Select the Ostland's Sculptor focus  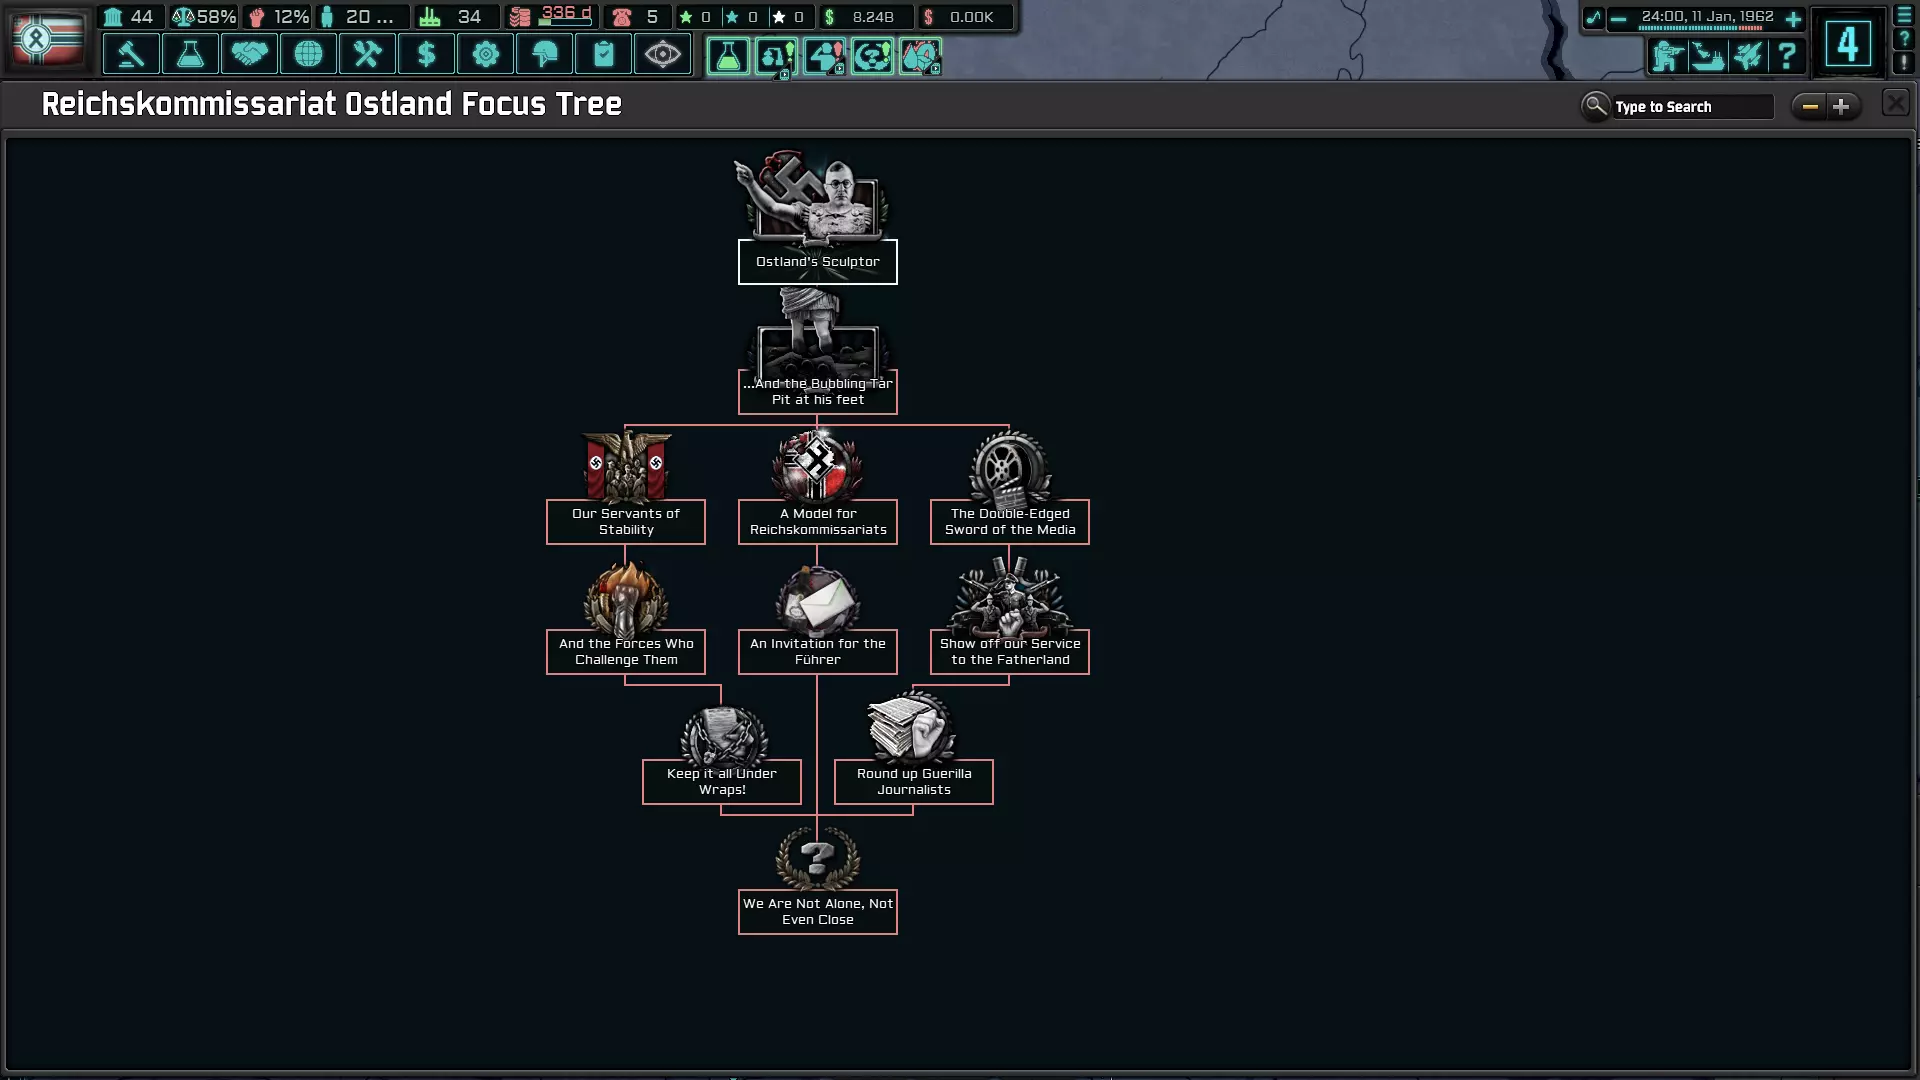coord(818,262)
